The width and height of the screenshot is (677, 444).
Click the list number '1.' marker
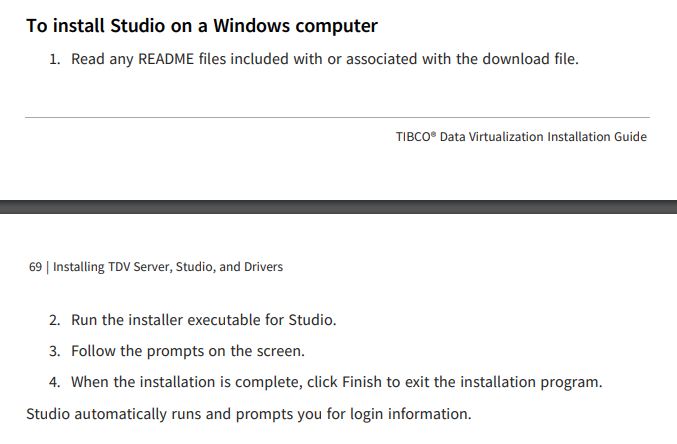56,59
